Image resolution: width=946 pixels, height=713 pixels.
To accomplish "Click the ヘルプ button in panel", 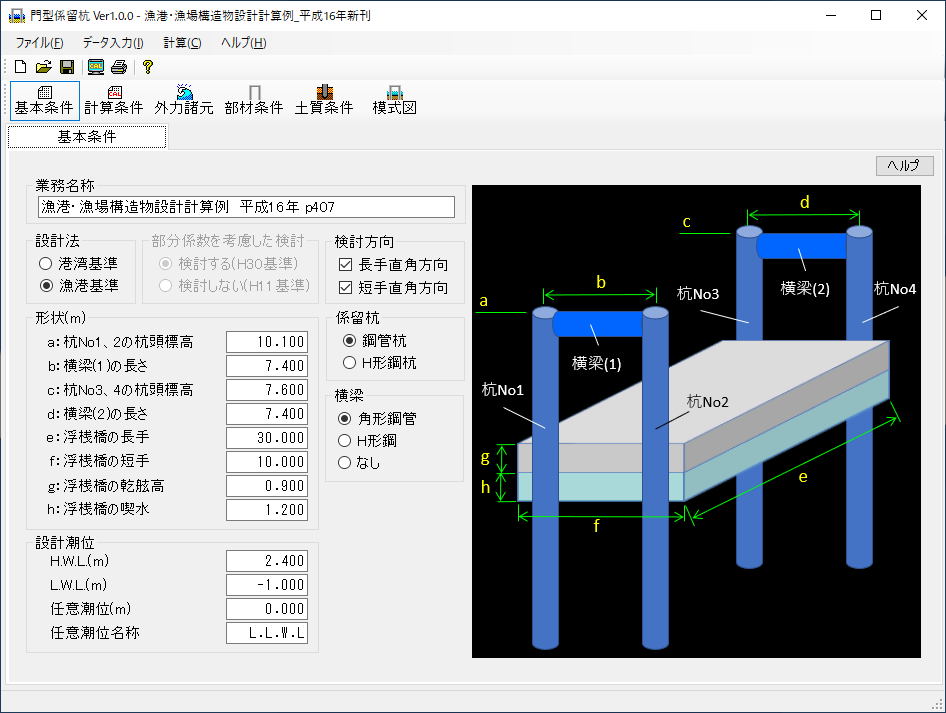I will 904,165.
